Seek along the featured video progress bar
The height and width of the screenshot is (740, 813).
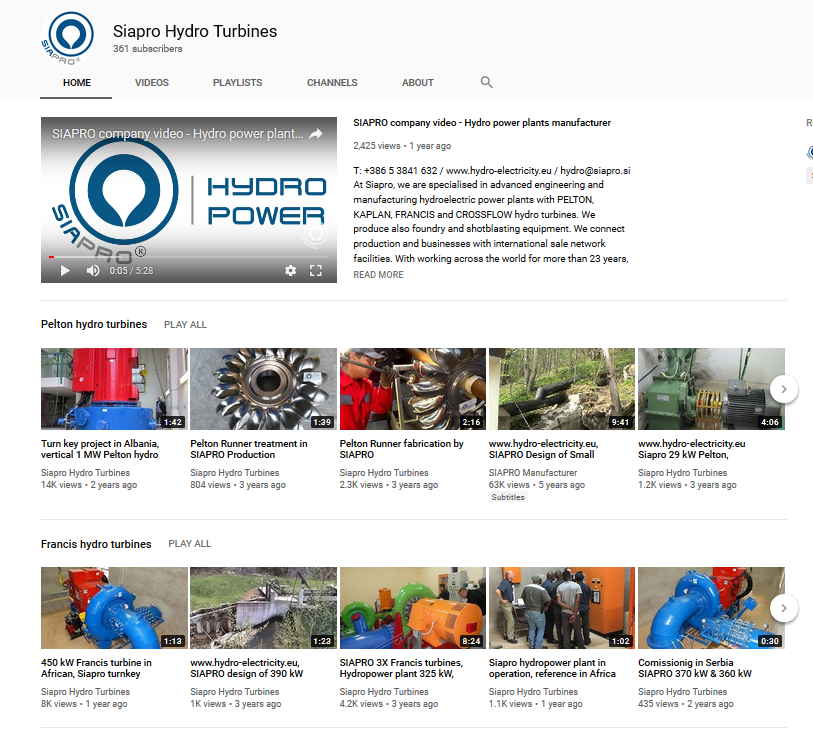pos(189,257)
